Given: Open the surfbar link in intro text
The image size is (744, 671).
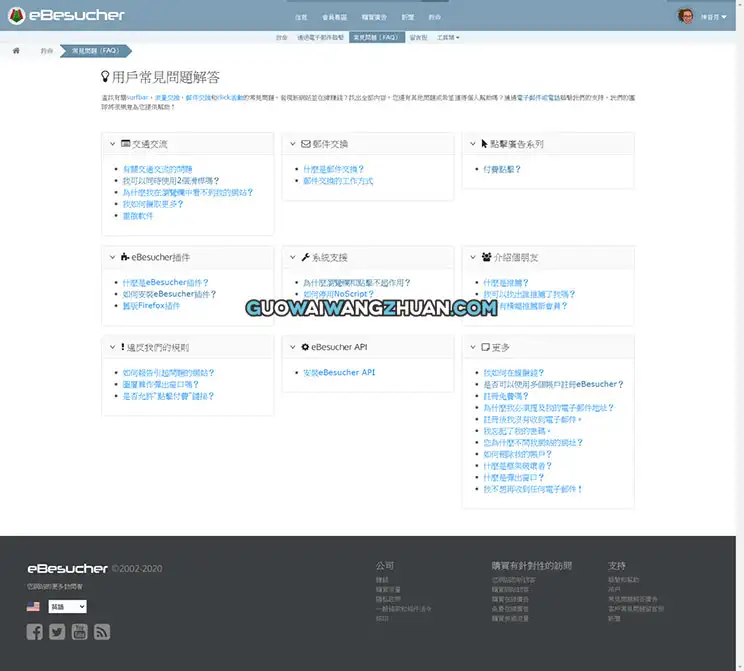Looking at the screenshot, I should (x=138, y=97).
